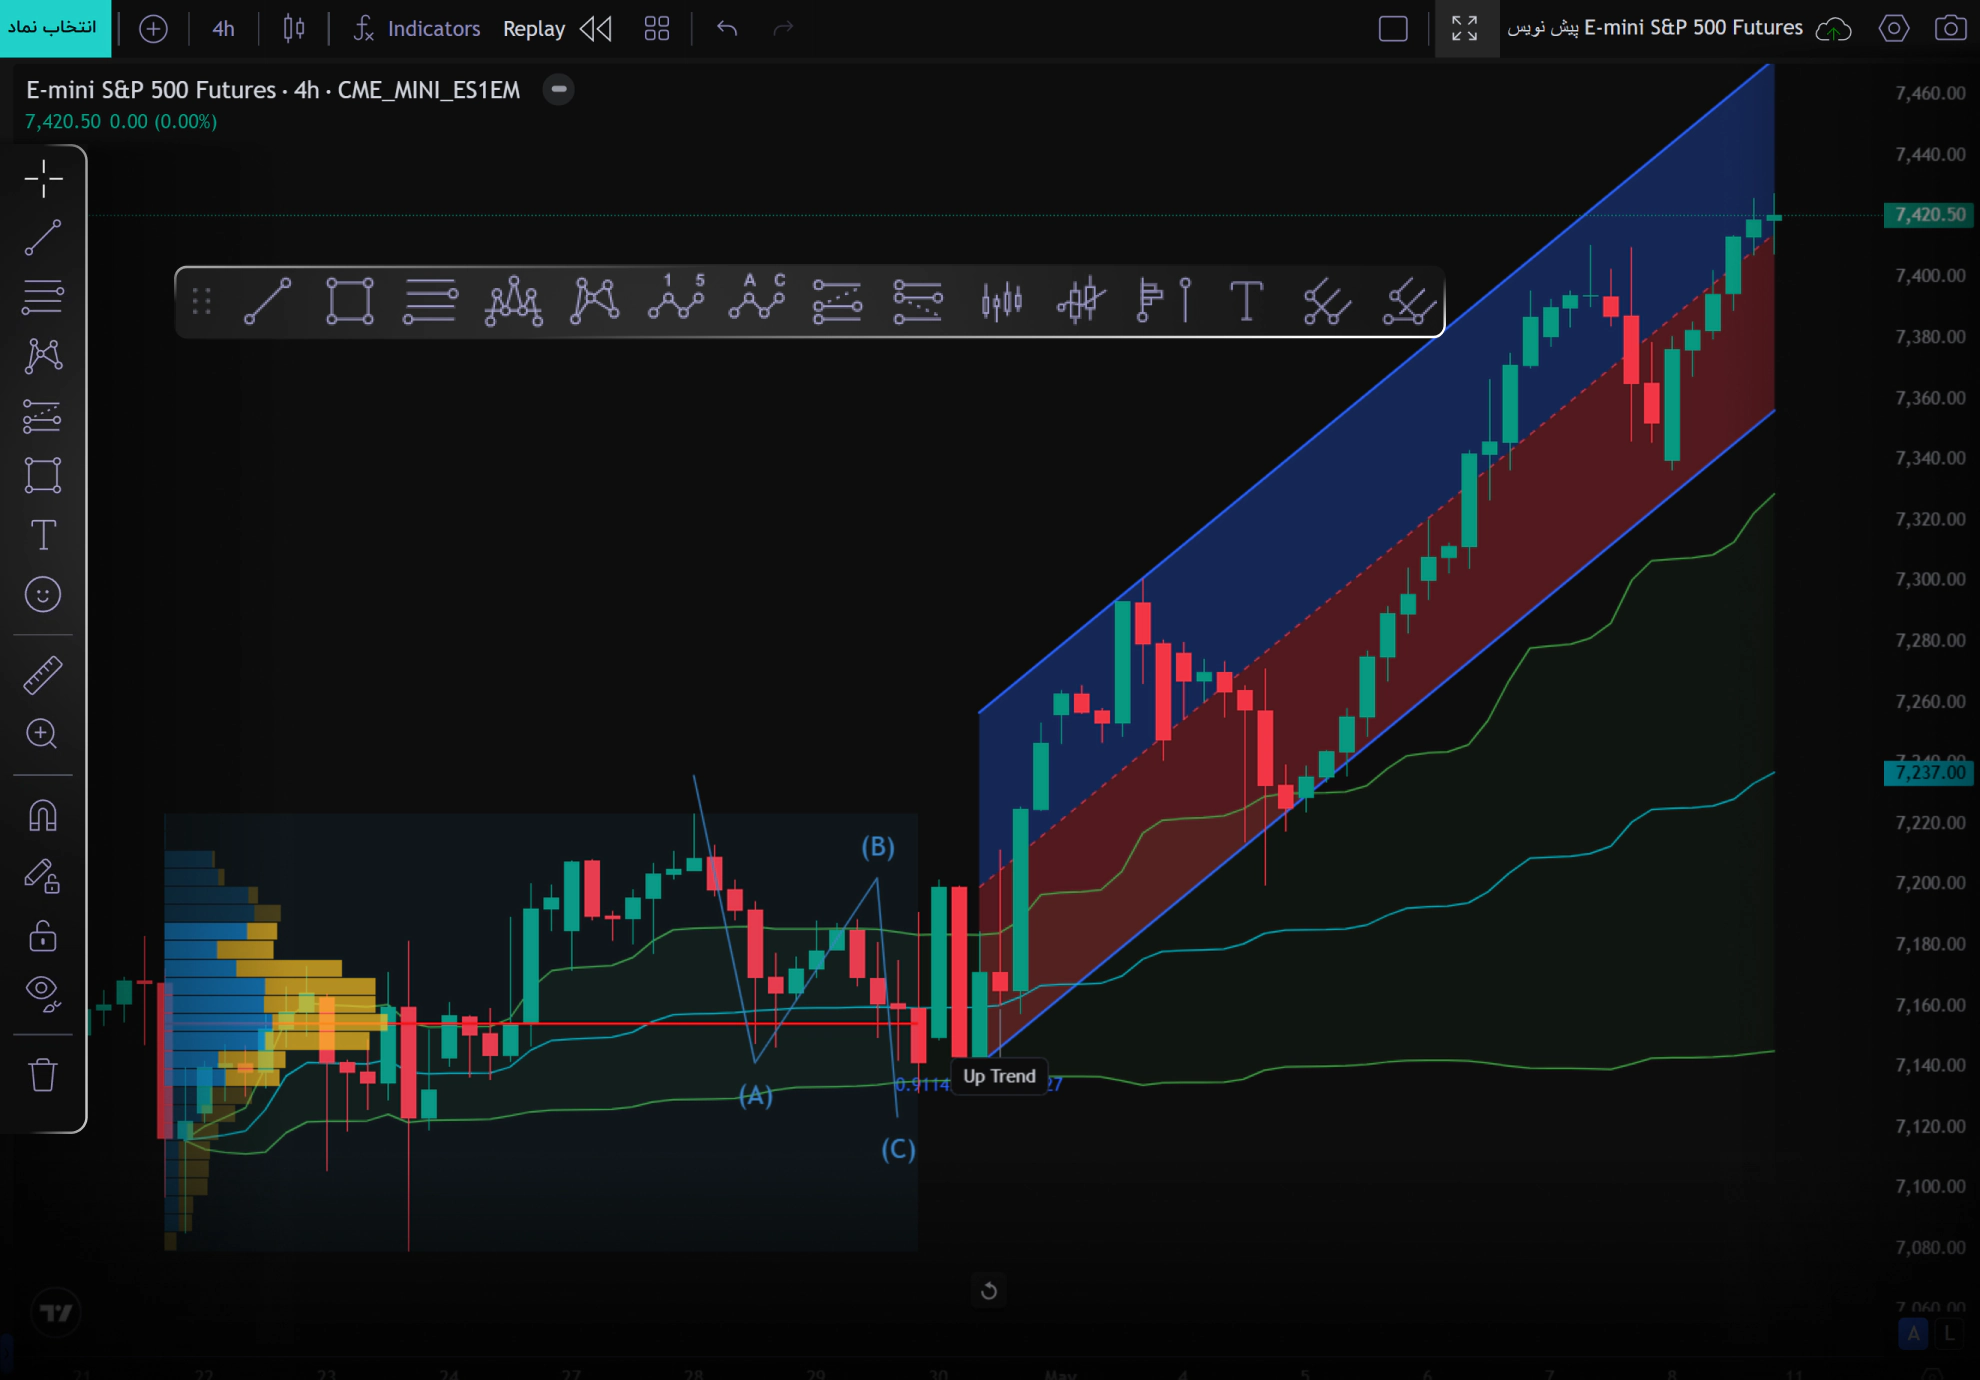Start Bar Replay mode
The height and width of the screenshot is (1380, 1980).
click(534, 29)
